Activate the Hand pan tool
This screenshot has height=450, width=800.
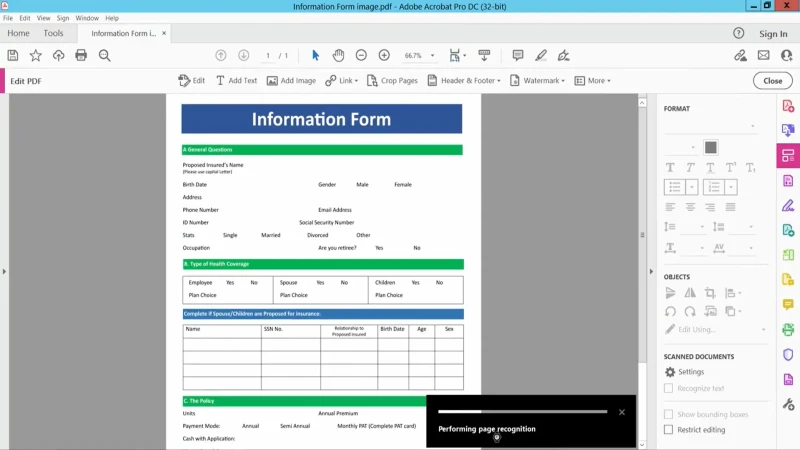[338, 55]
